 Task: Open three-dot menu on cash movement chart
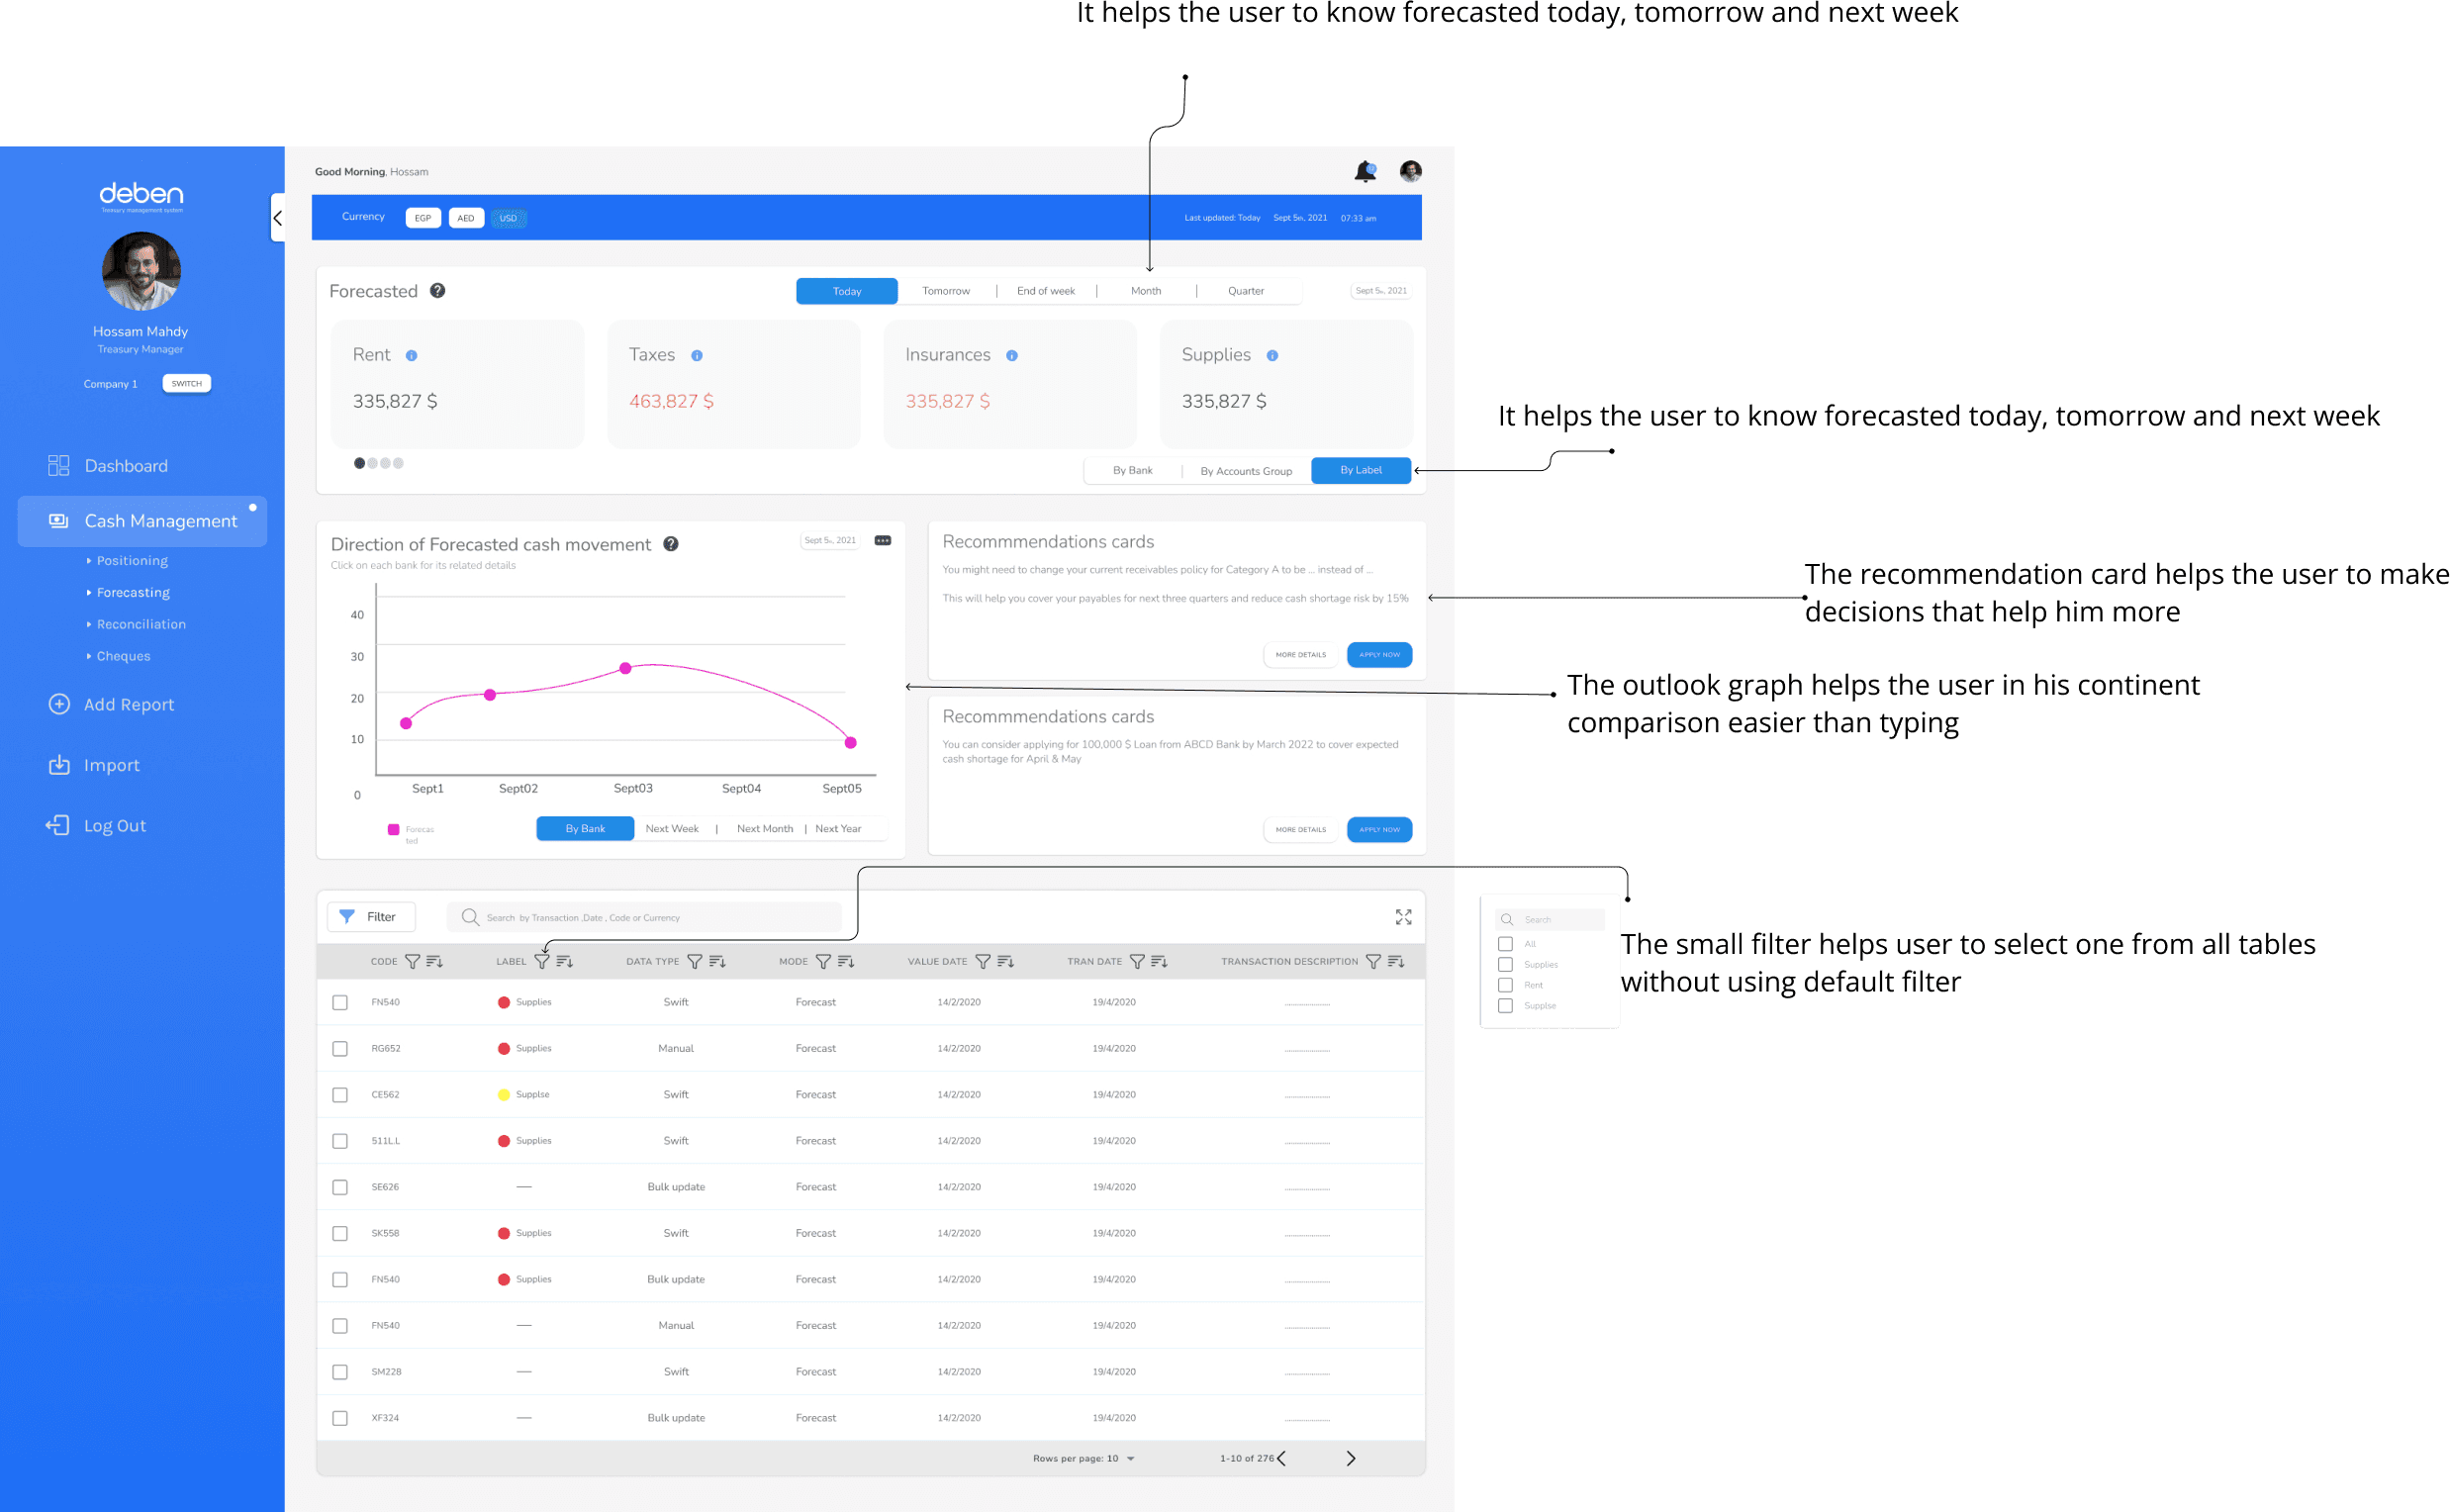click(883, 541)
